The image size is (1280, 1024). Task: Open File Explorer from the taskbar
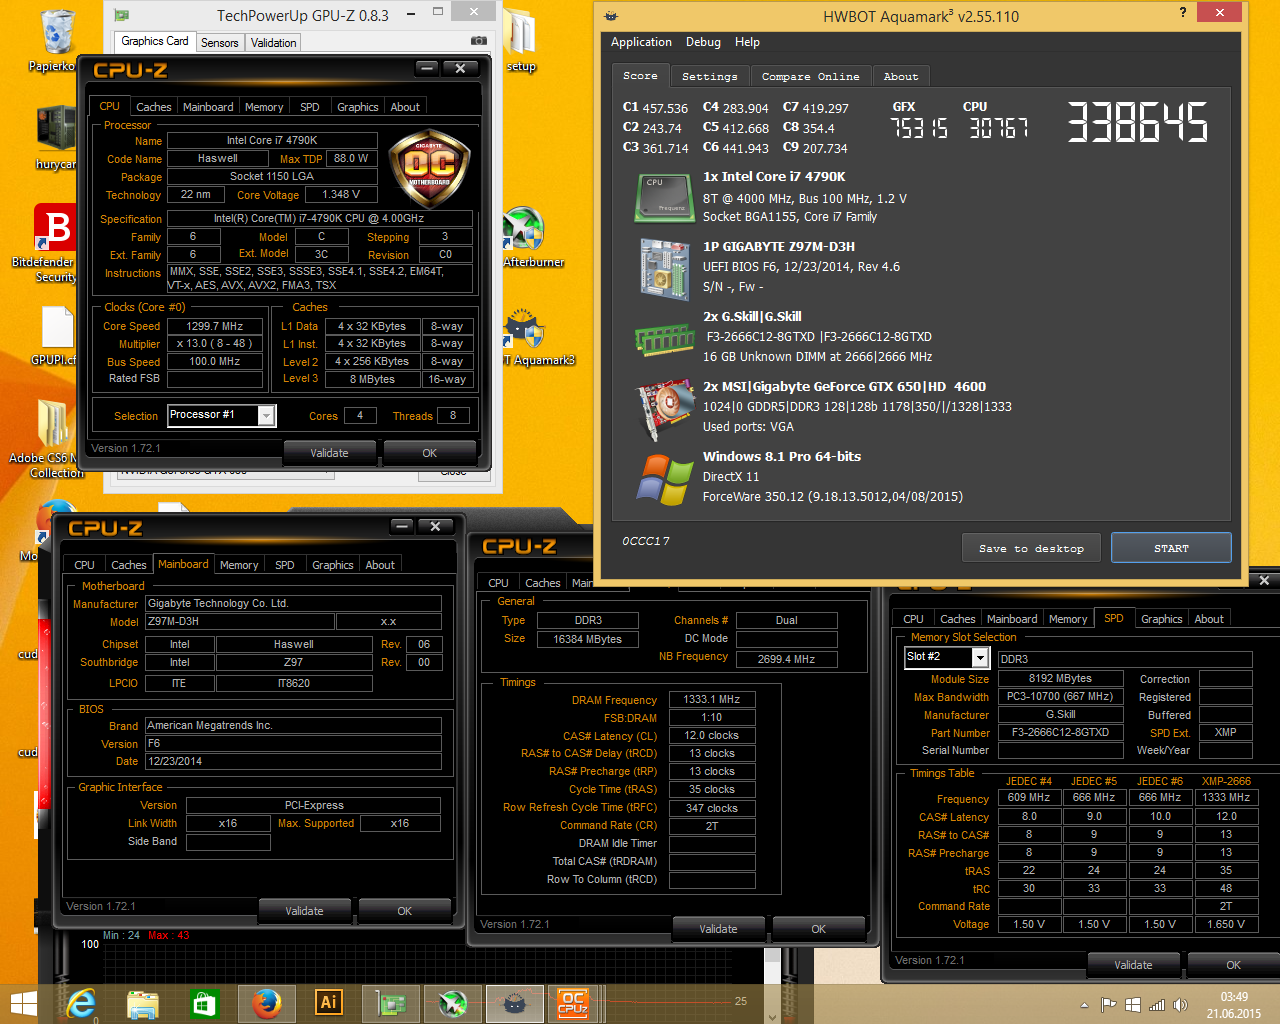click(143, 1003)
